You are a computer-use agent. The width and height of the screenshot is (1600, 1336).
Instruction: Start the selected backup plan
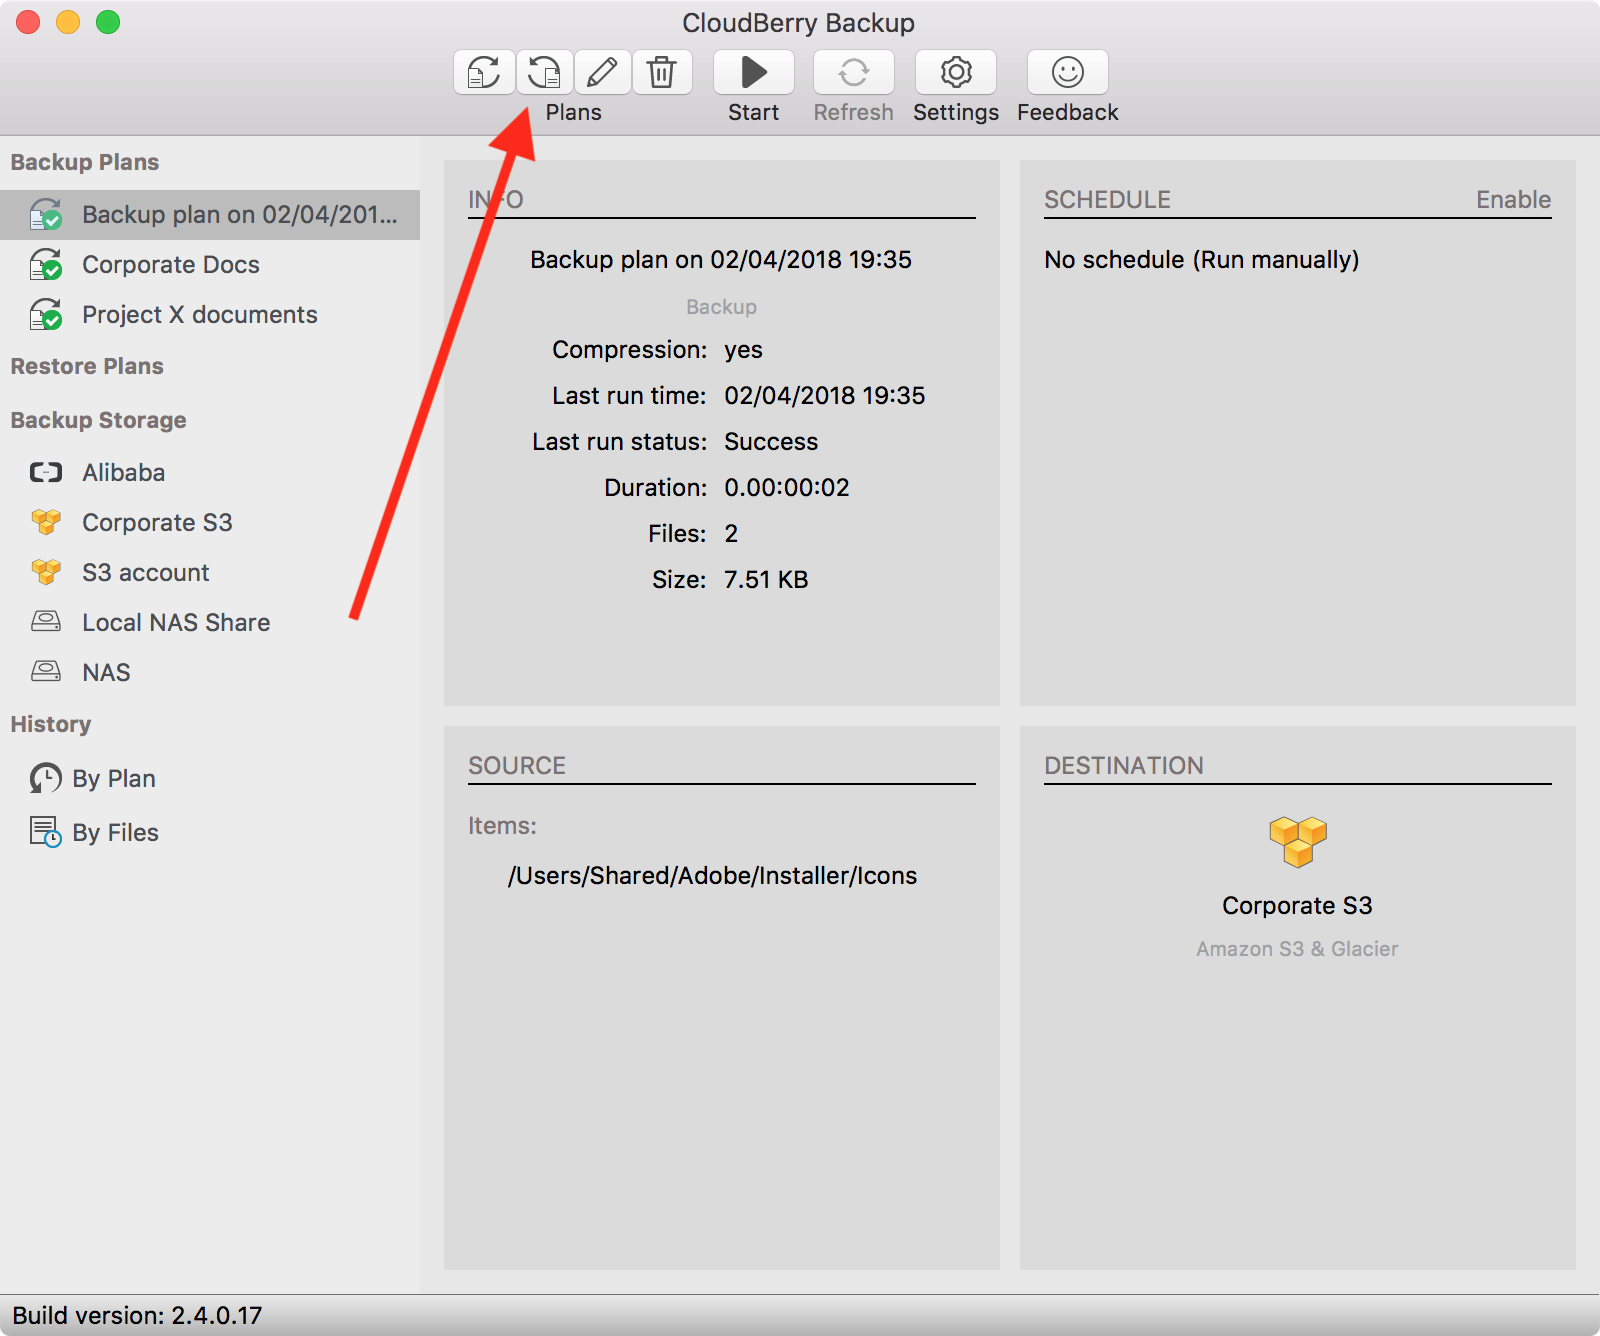[754, 72]
